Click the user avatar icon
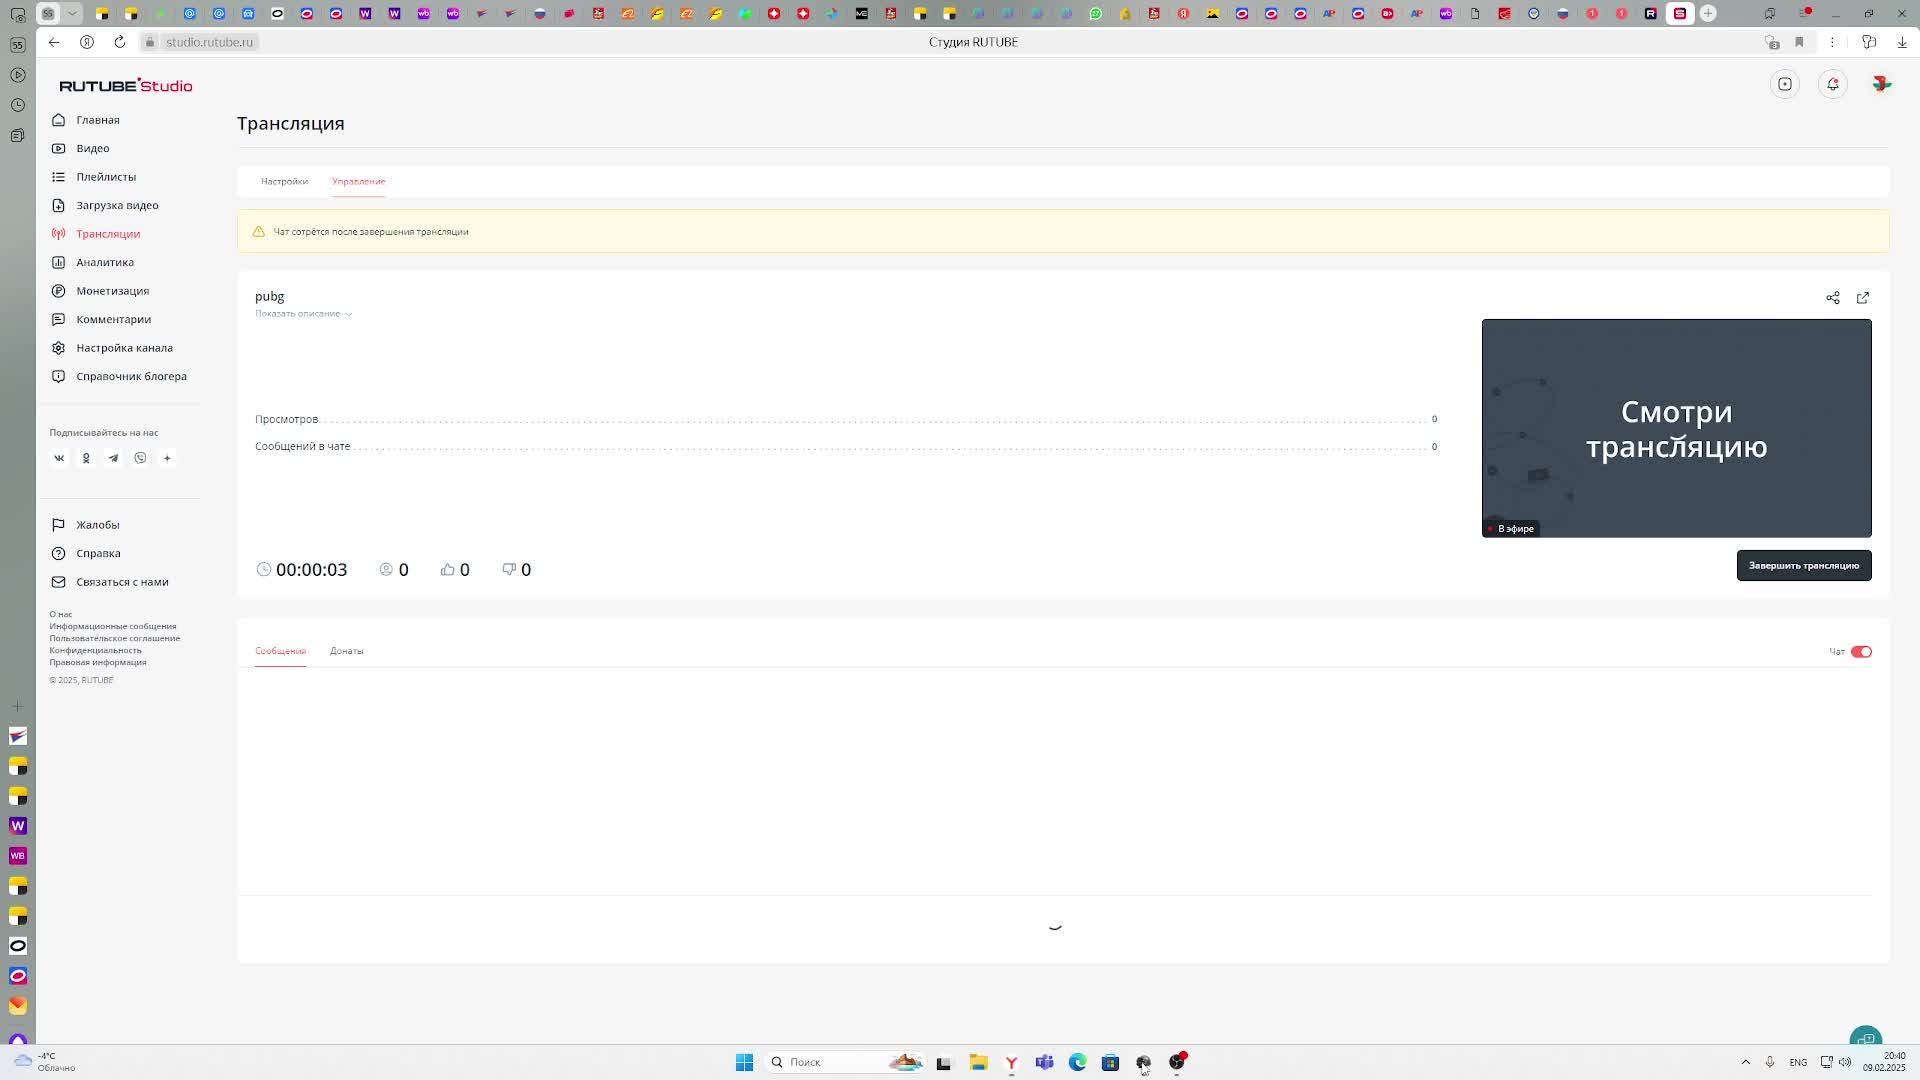 [x=1881, y=84]
